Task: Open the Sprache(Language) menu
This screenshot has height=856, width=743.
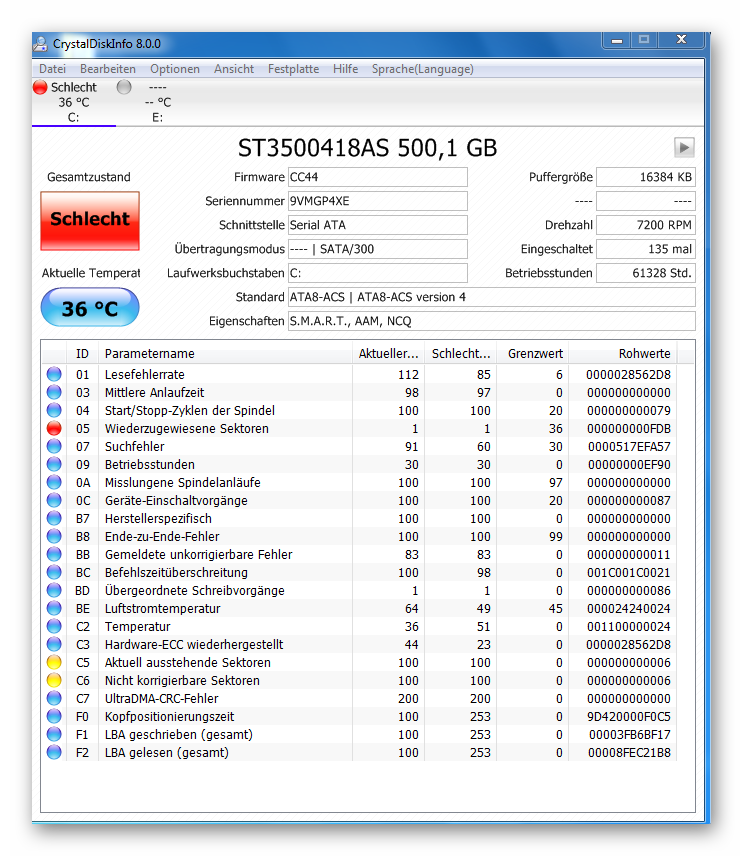Action: pyautogui.click(x=423, y=69)
